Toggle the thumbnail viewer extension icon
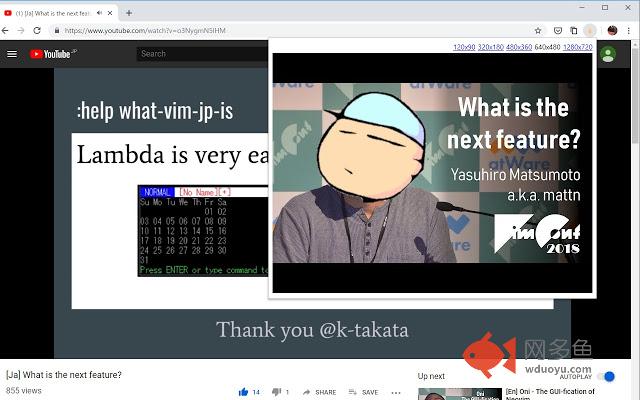The width and height of the screenshot is (640, 400). pos(590,31)
